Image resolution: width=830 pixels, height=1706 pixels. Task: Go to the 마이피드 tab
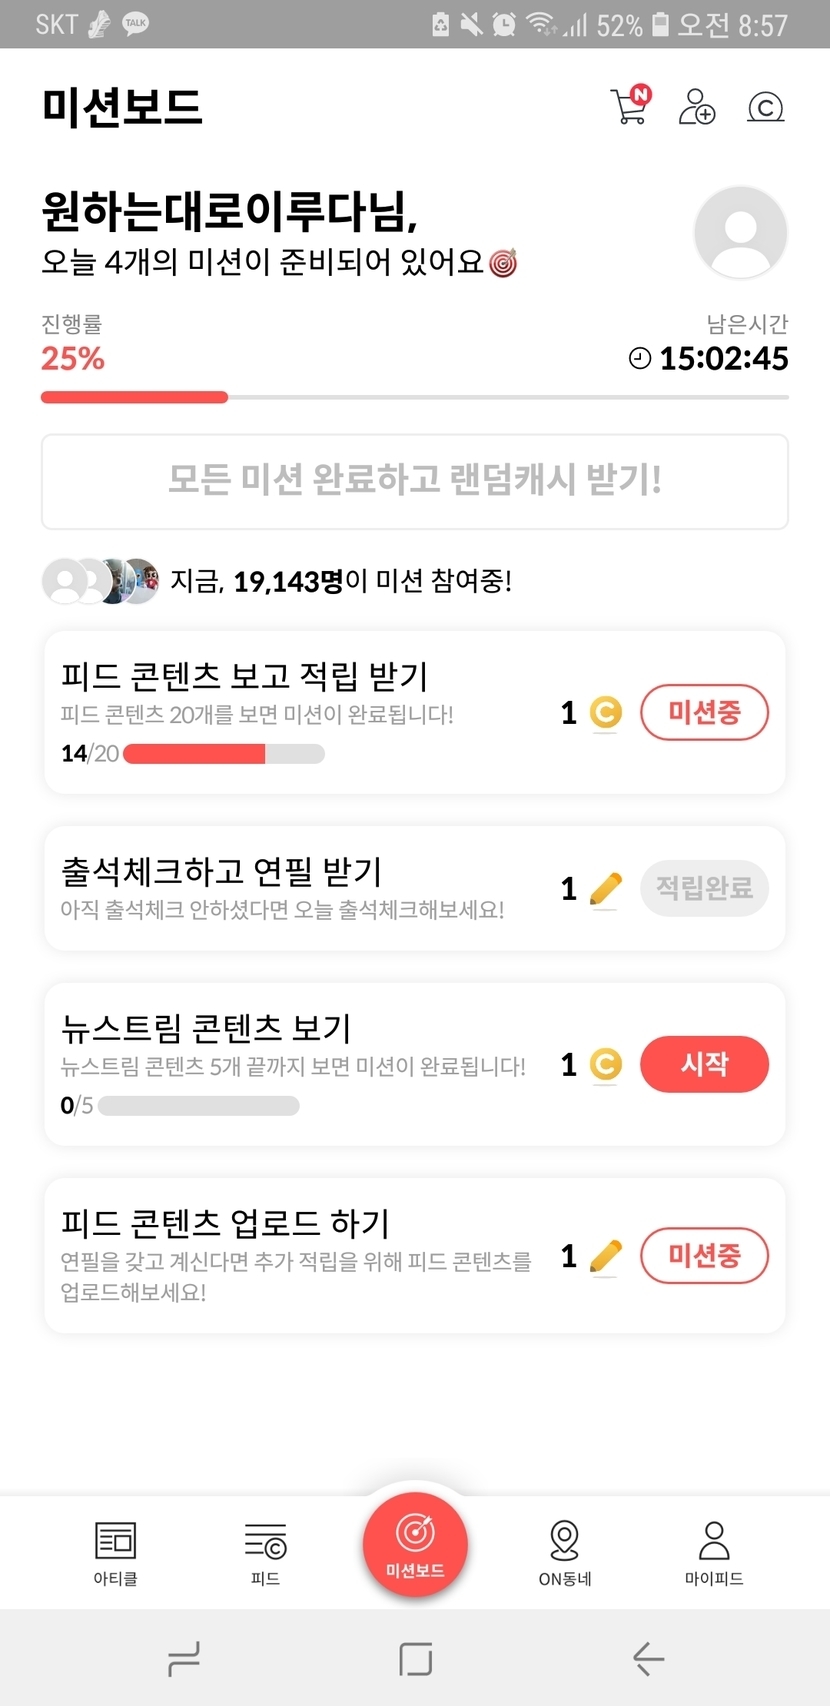(x=714, y=1553)
